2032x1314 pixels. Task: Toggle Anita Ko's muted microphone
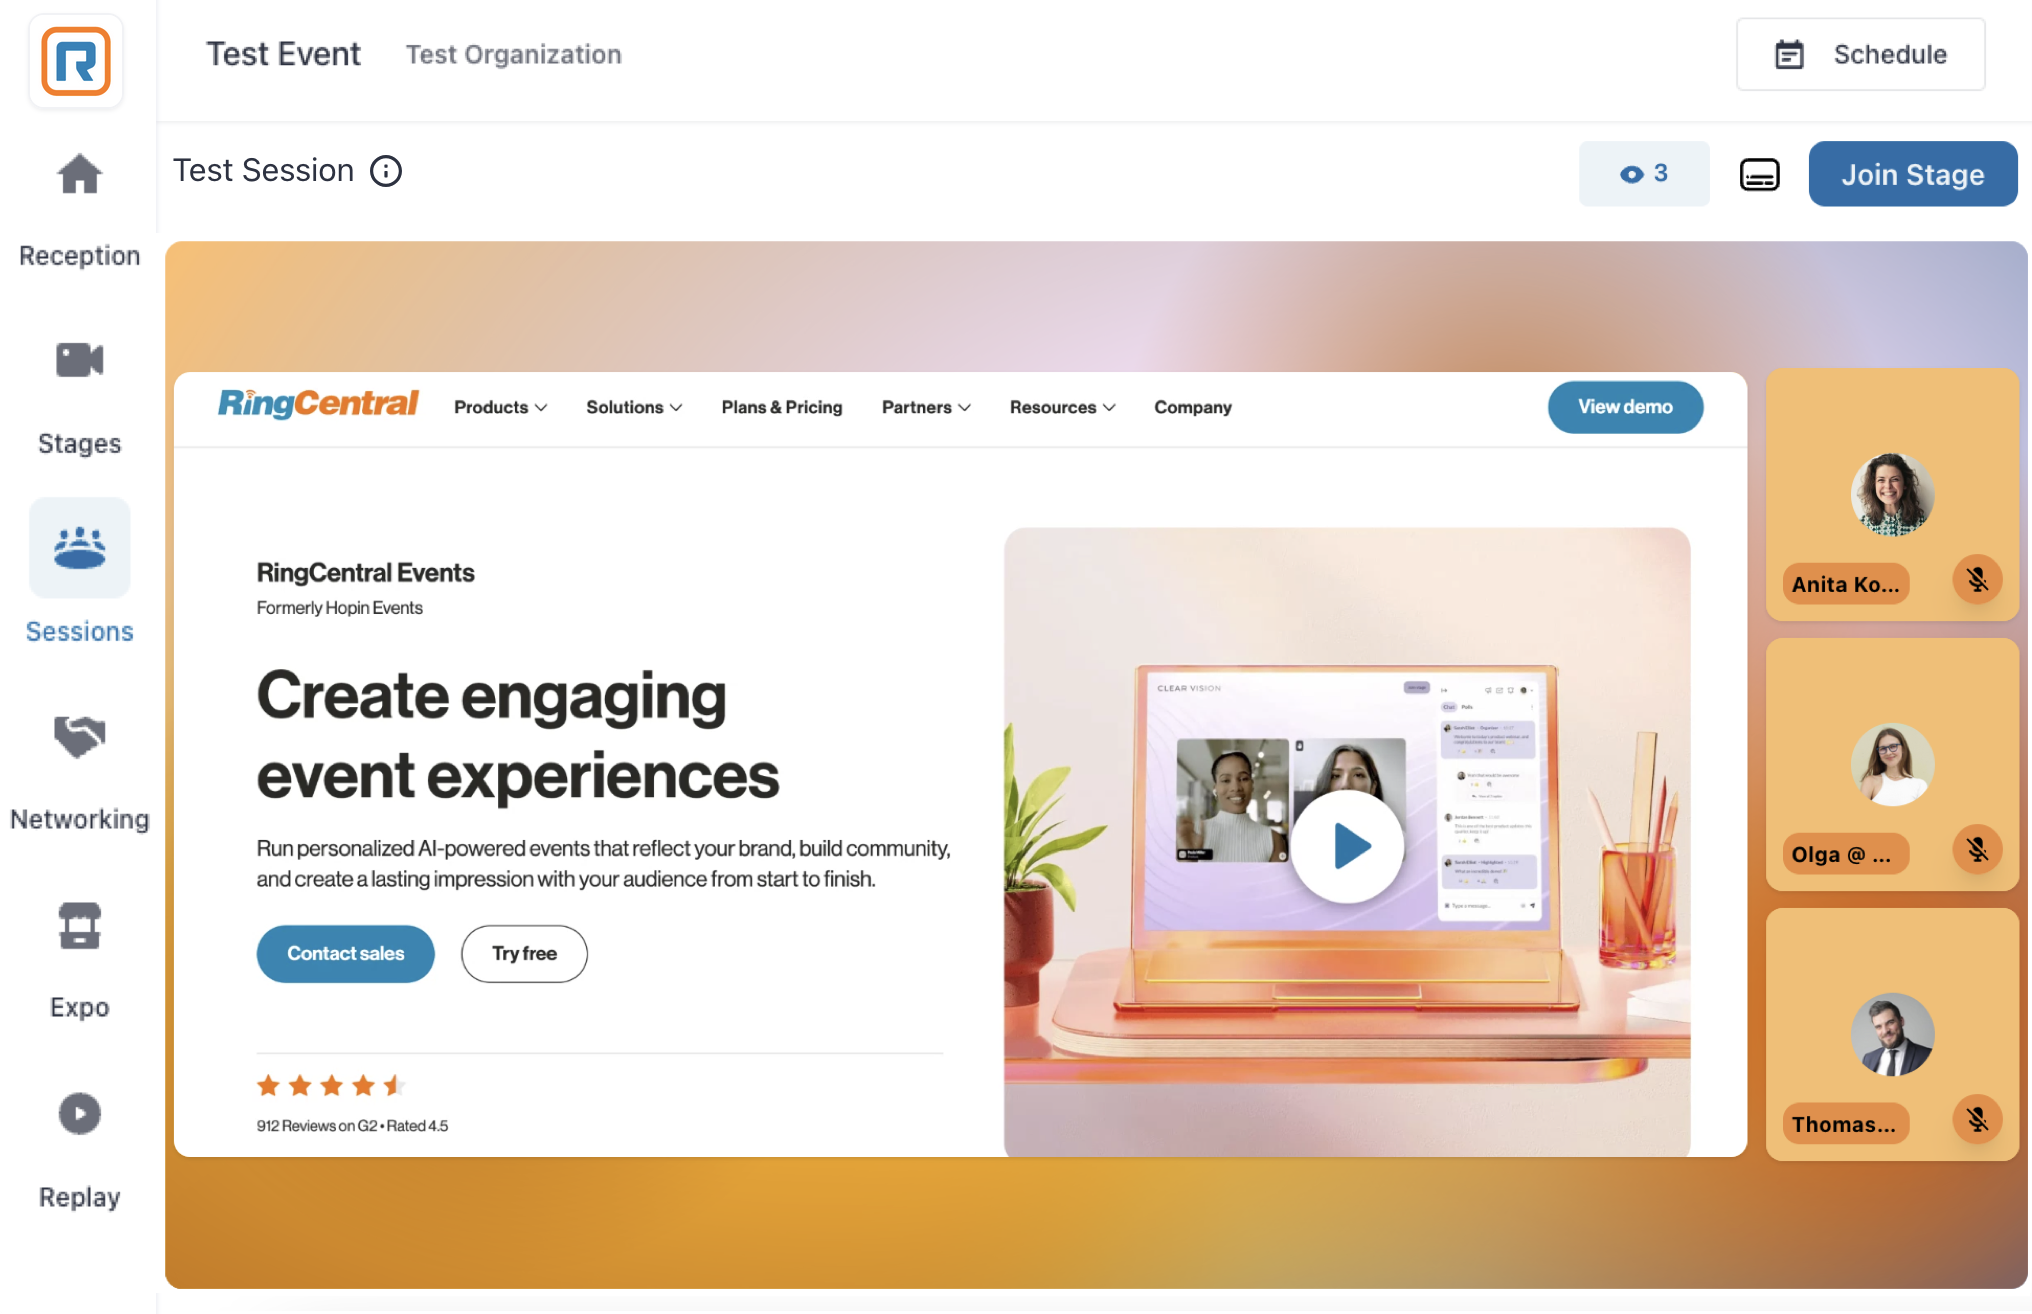[1977, 580]
